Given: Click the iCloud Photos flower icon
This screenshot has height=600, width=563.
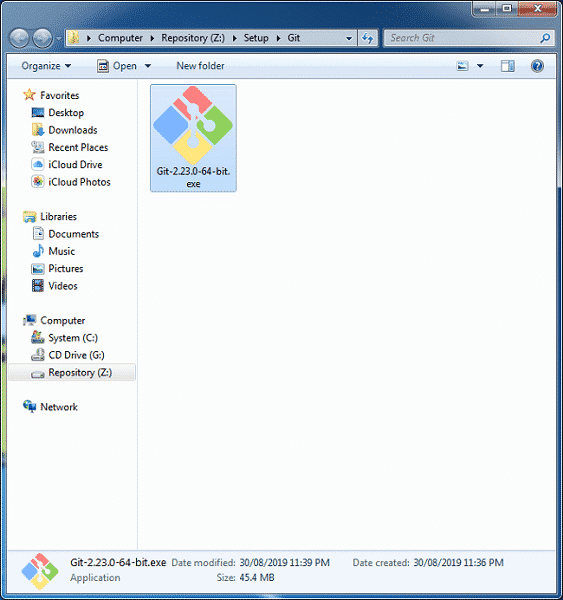Looking at the screenshot, I should pyautogui.click(x=38, y=182).
